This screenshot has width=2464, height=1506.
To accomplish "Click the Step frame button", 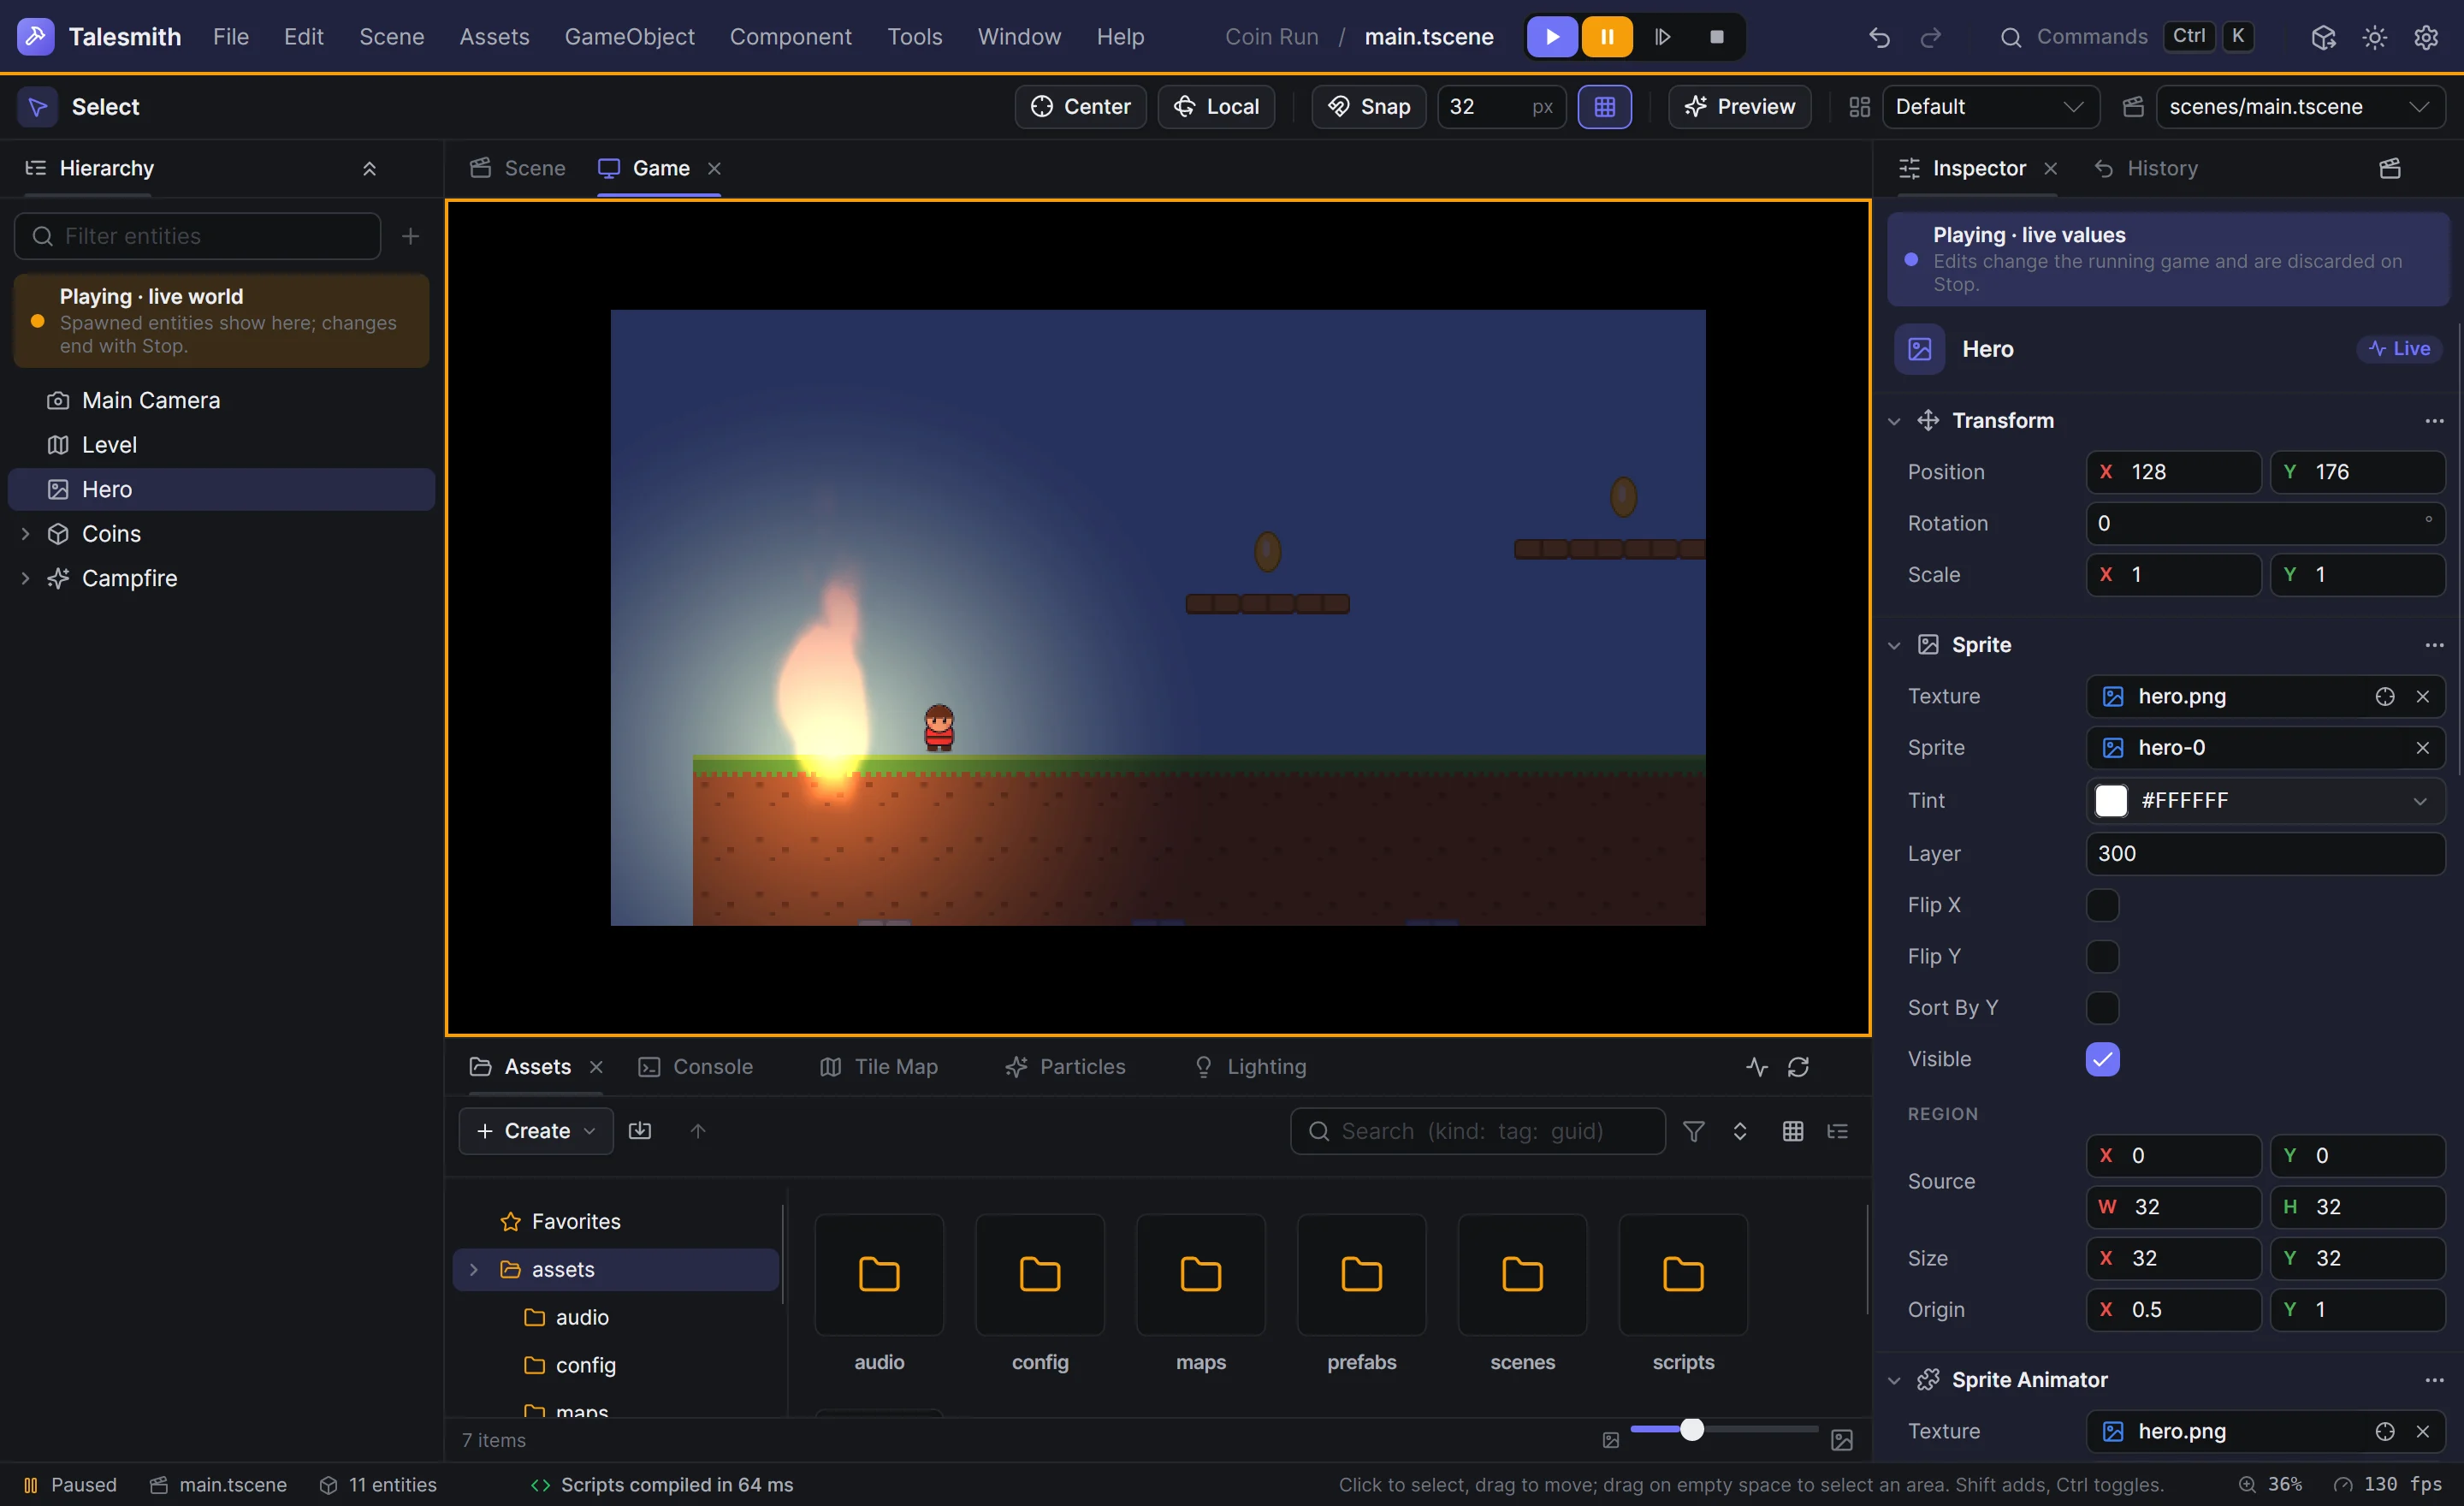I will click(x=1662, y=37).
